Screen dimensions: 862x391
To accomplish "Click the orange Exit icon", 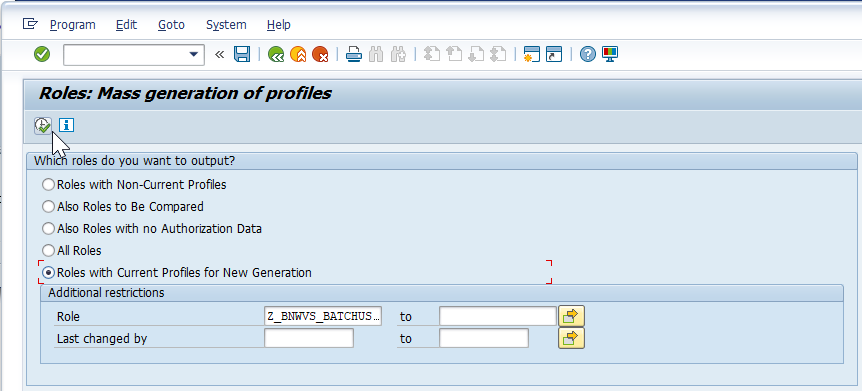I will (298, 54).
